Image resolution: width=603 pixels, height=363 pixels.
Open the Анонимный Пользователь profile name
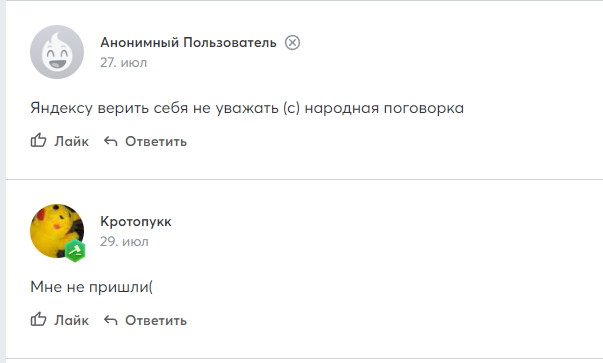click(188, 42)
